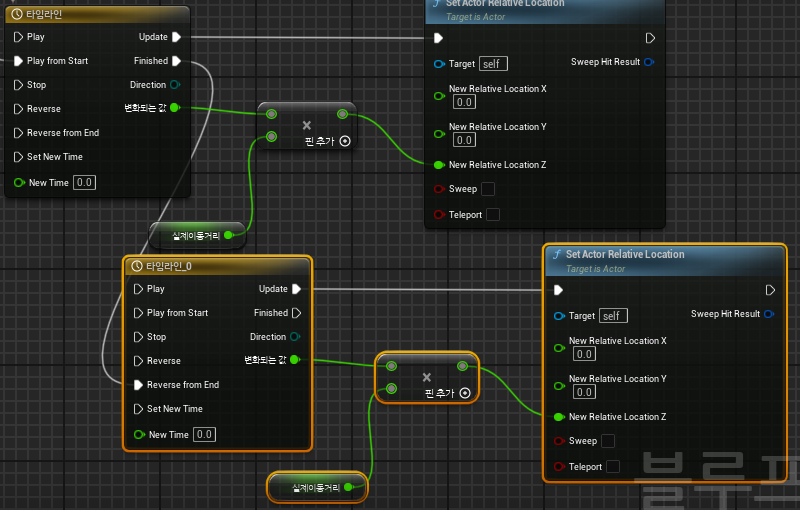Click Finished output pin on 타임라인 node
Viewport: 800px width, 510px height.
coord(177,61)
